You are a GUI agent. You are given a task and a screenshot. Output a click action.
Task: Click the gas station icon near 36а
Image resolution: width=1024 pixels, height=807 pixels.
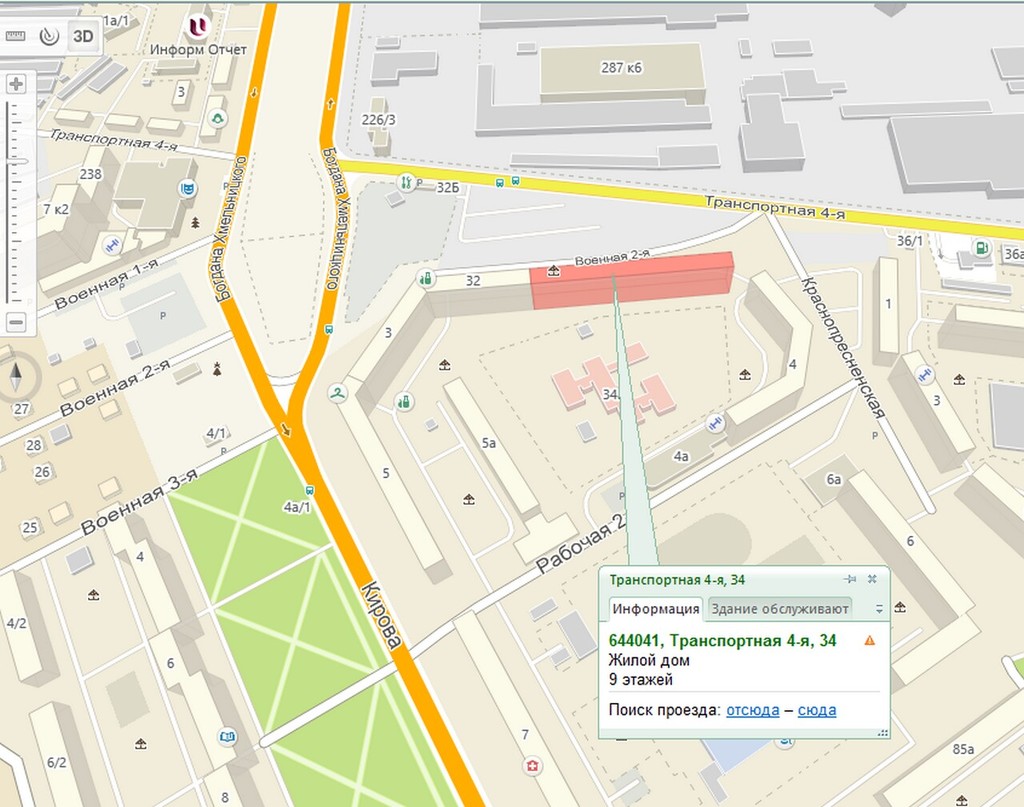tap(983, 247)
